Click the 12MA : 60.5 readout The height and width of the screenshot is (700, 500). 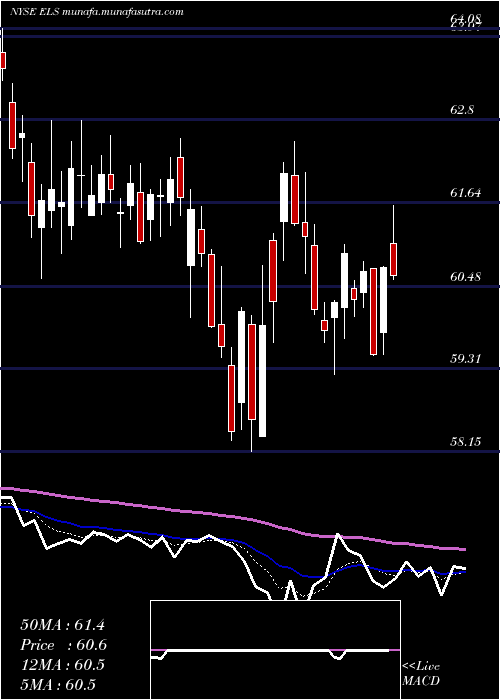pos(62,665)
